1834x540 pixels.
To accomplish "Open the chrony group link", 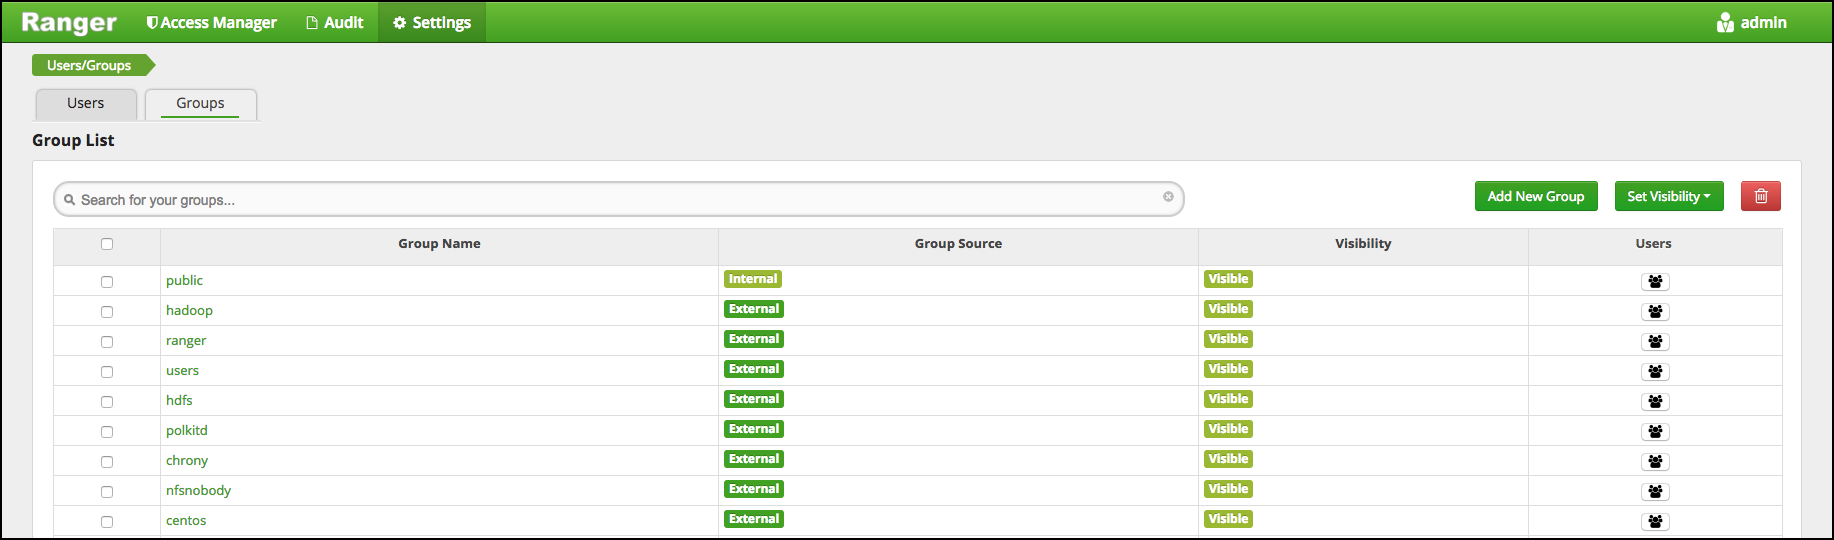I will (x=187, y=461).
